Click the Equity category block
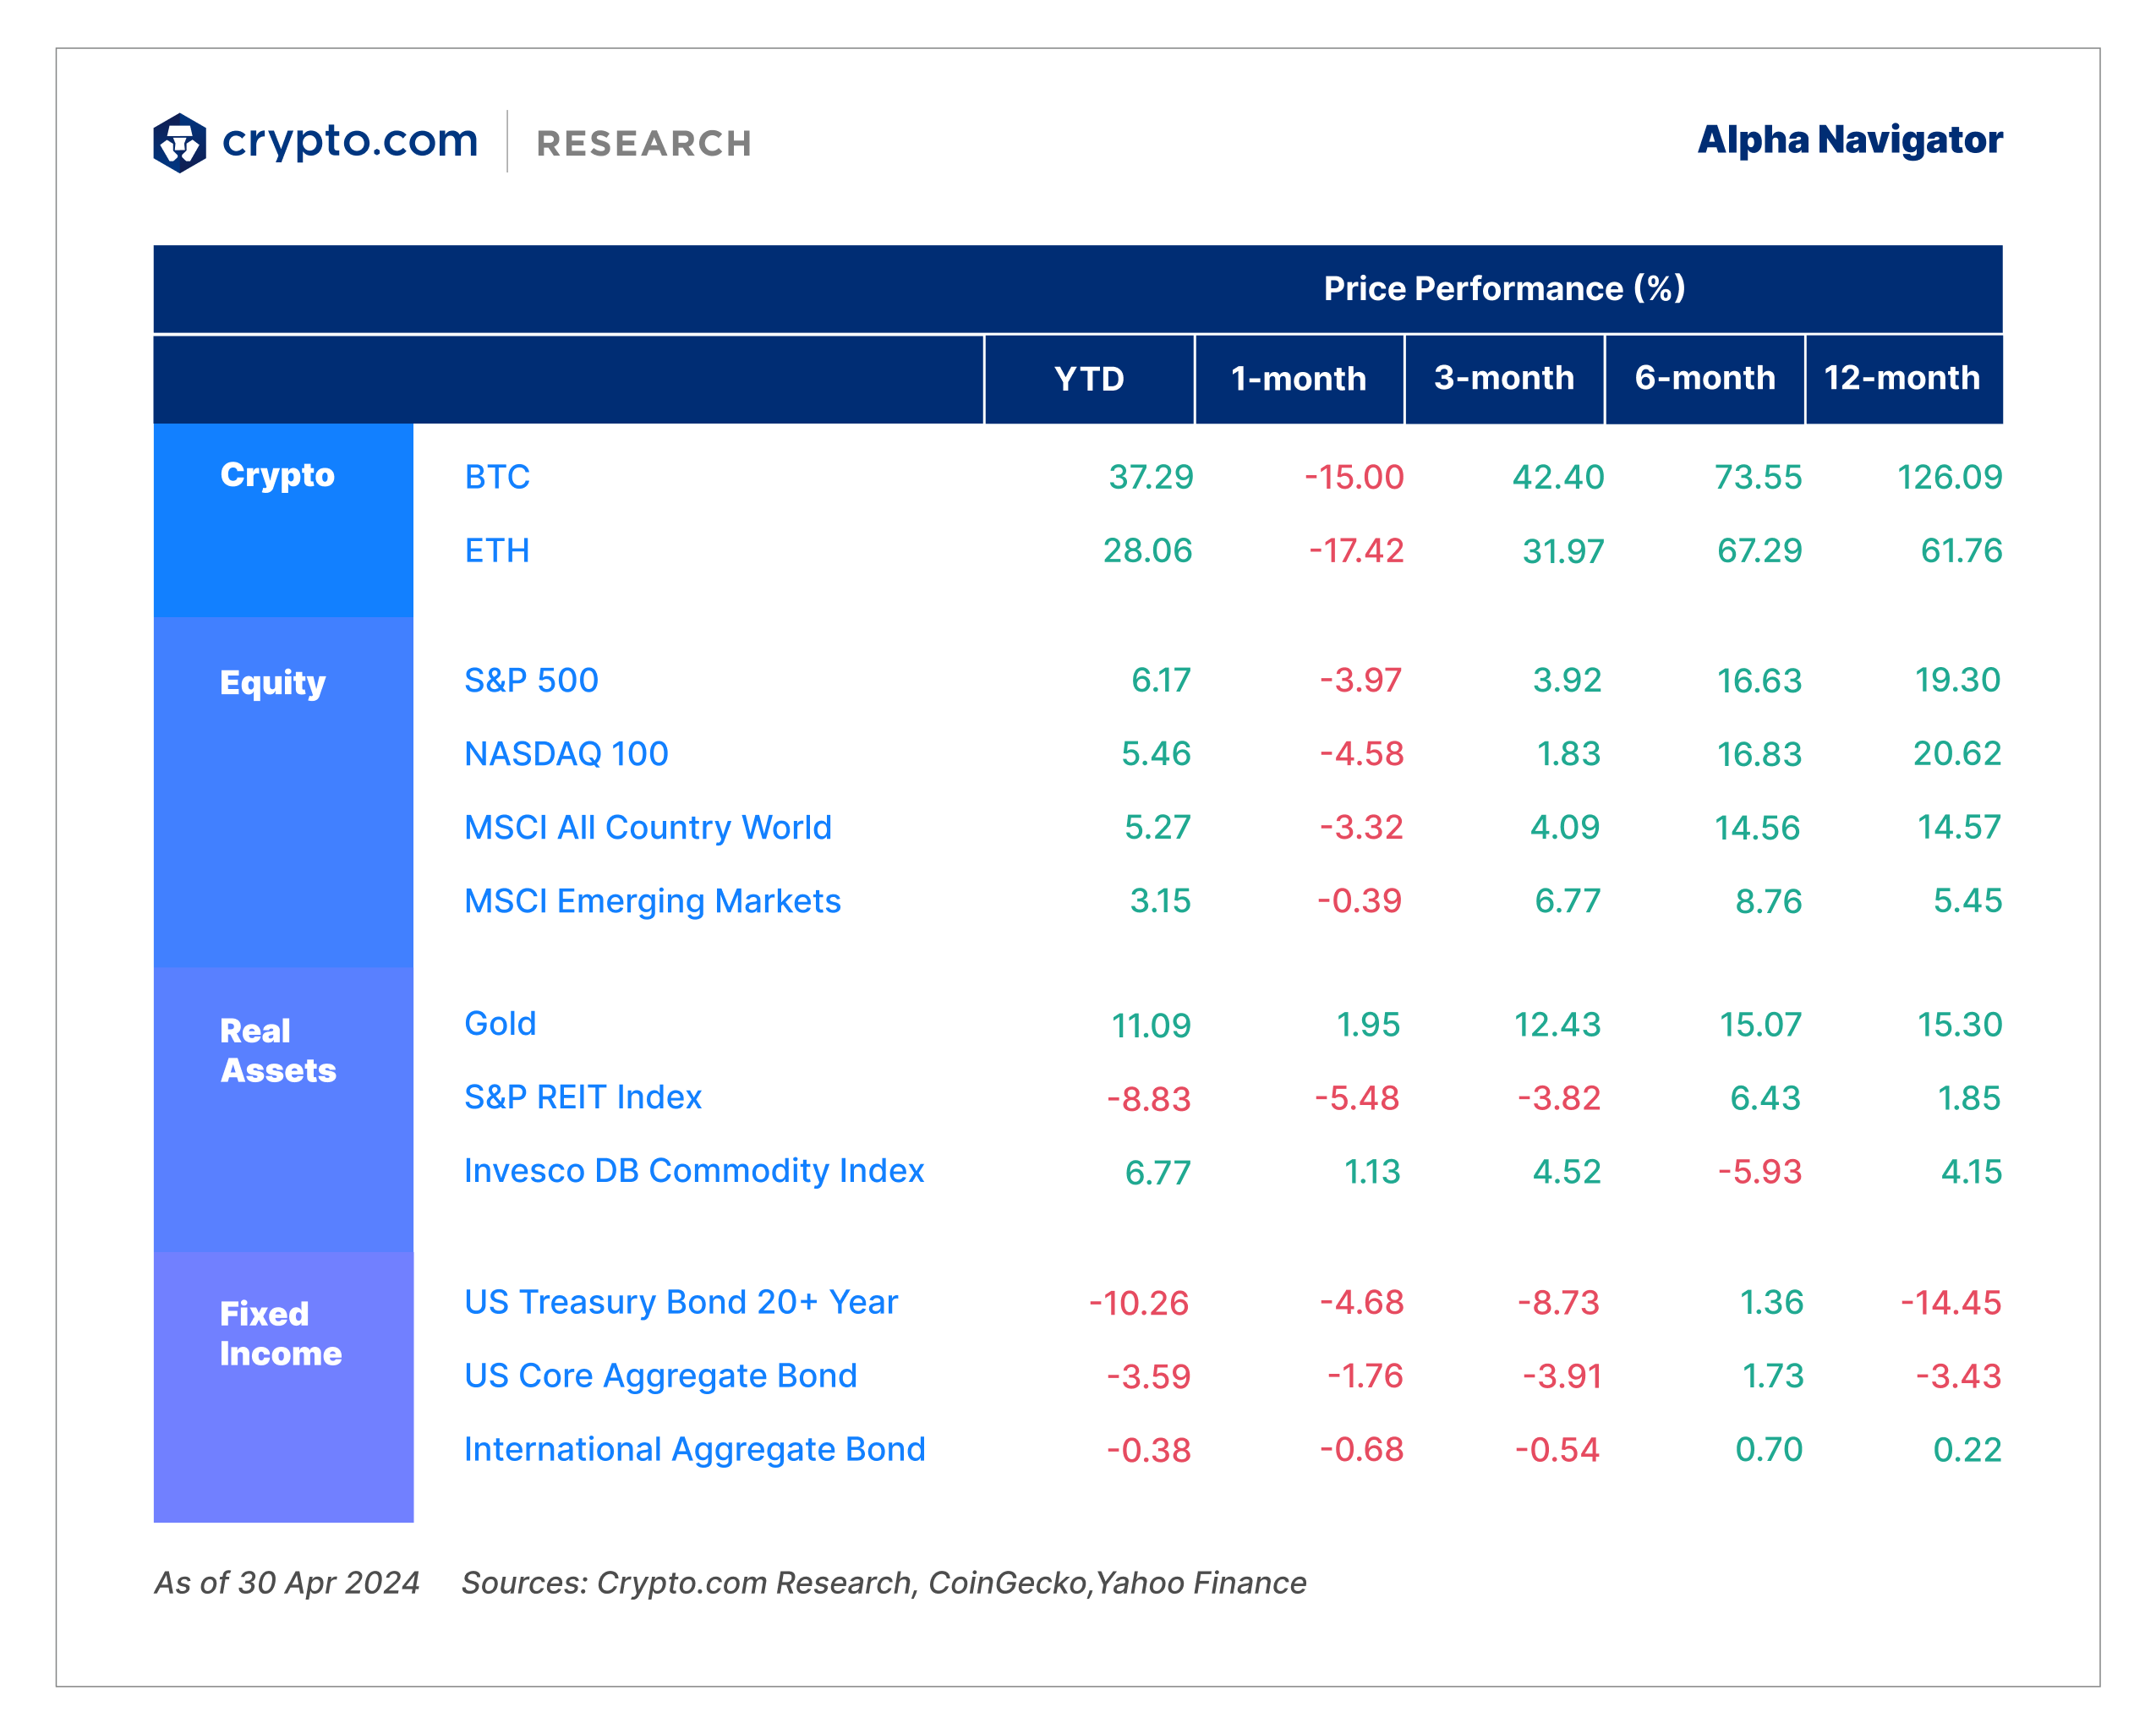 (283, 792)
